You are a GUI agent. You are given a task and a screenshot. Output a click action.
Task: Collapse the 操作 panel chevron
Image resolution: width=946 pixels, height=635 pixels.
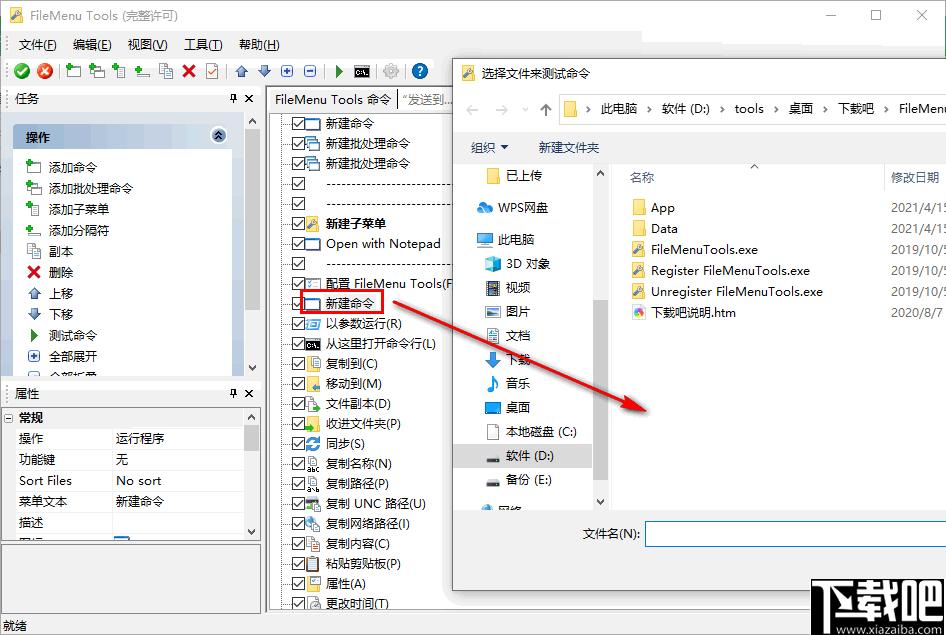point(218,135)
